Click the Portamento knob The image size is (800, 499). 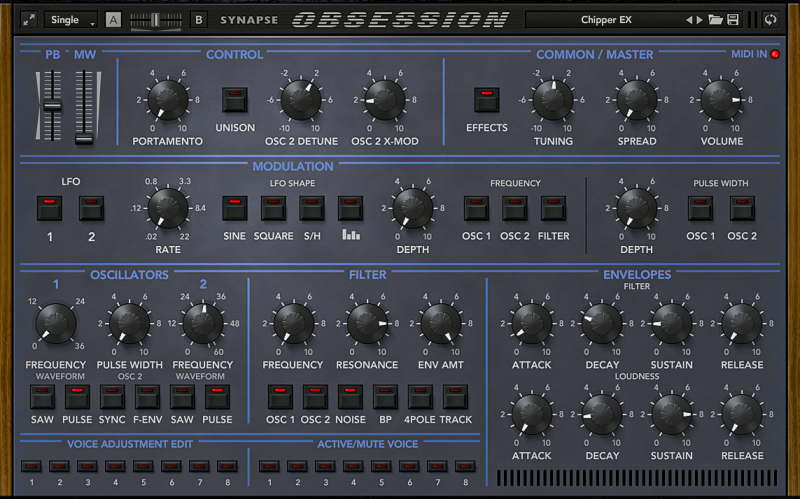tap(168, 99)
